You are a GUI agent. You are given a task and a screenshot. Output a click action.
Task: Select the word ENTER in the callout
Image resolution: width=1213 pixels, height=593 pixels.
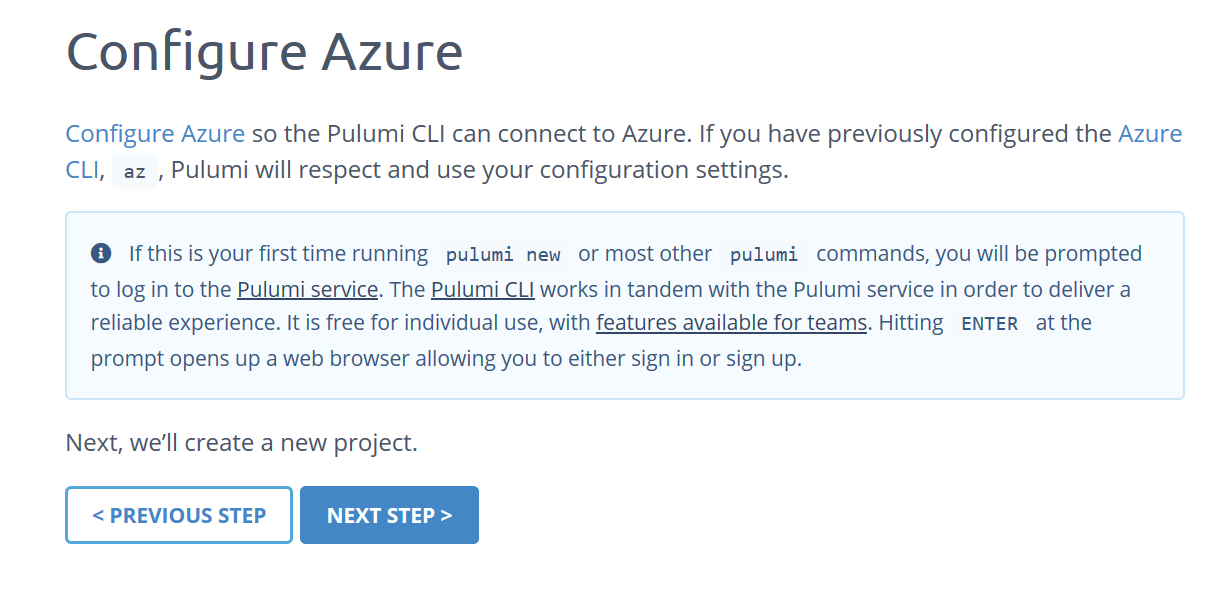click(x=988, y=323)
